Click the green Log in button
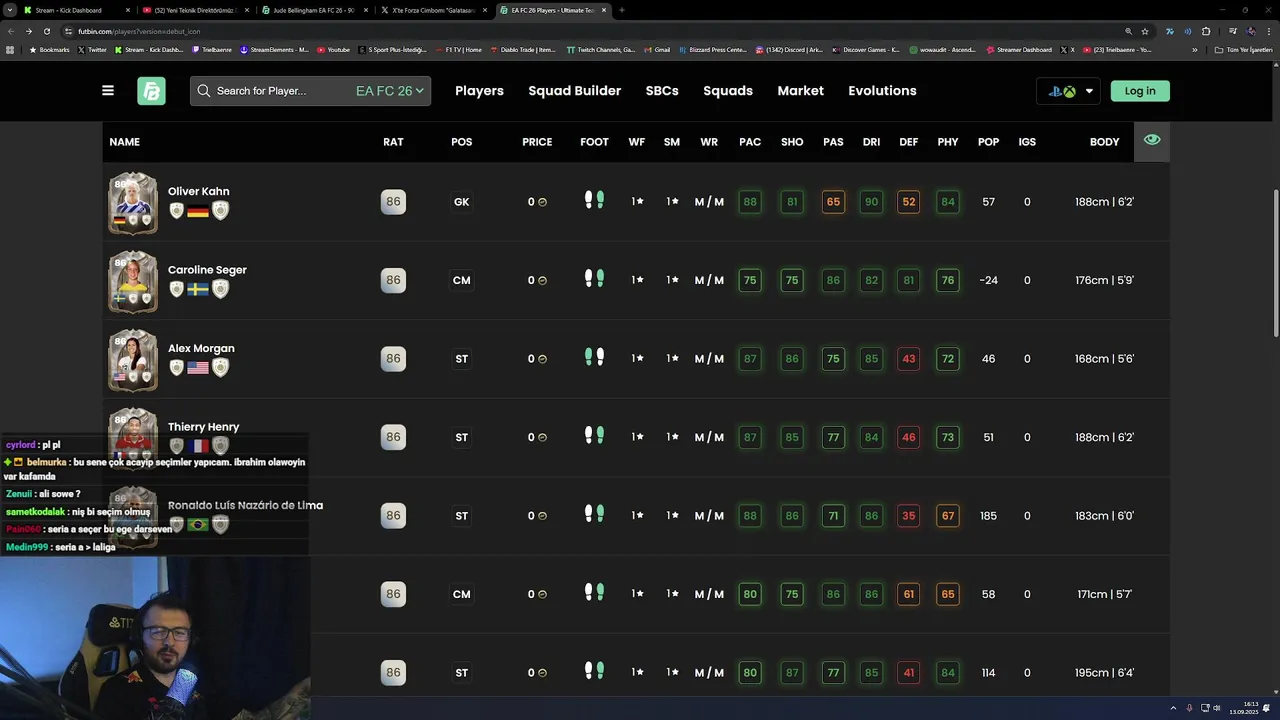Viewport: 1280px width, 720px height. (1140, 91)
